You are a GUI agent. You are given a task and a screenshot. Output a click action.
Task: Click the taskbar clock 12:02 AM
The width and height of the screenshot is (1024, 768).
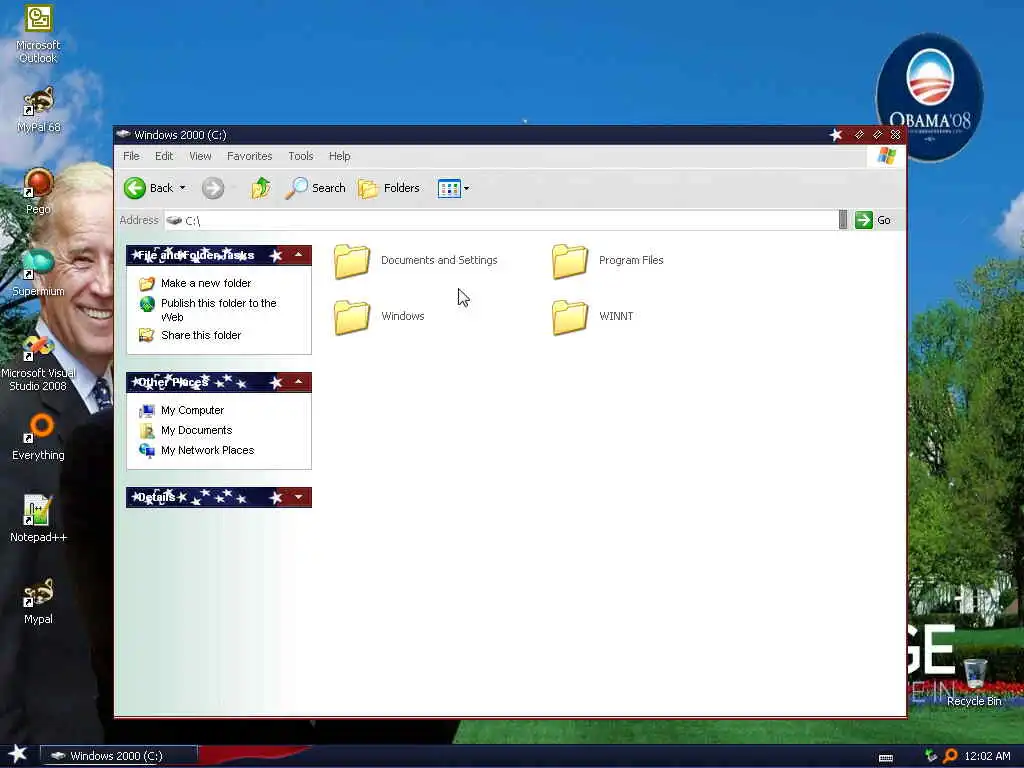pyautogui.click(x=987, y=756)
